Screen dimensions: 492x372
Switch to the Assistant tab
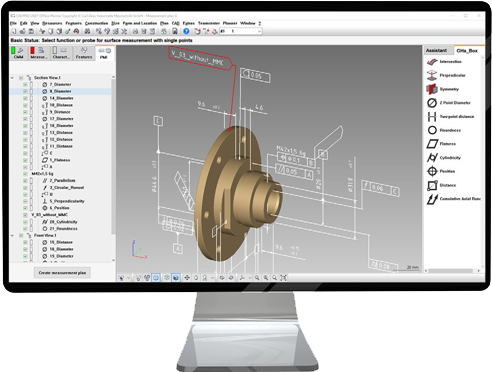click(436, 50)
